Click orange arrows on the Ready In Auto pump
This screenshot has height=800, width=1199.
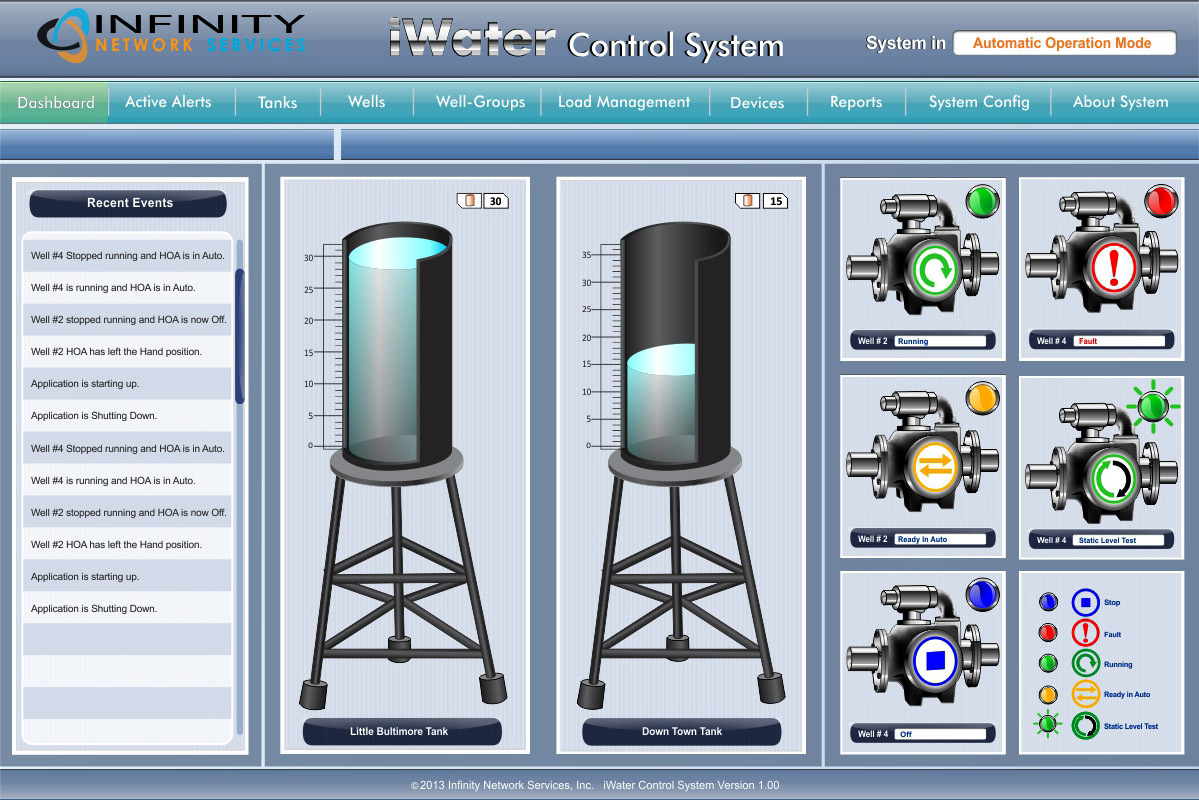pyautogui.click(x=934, y=466)
